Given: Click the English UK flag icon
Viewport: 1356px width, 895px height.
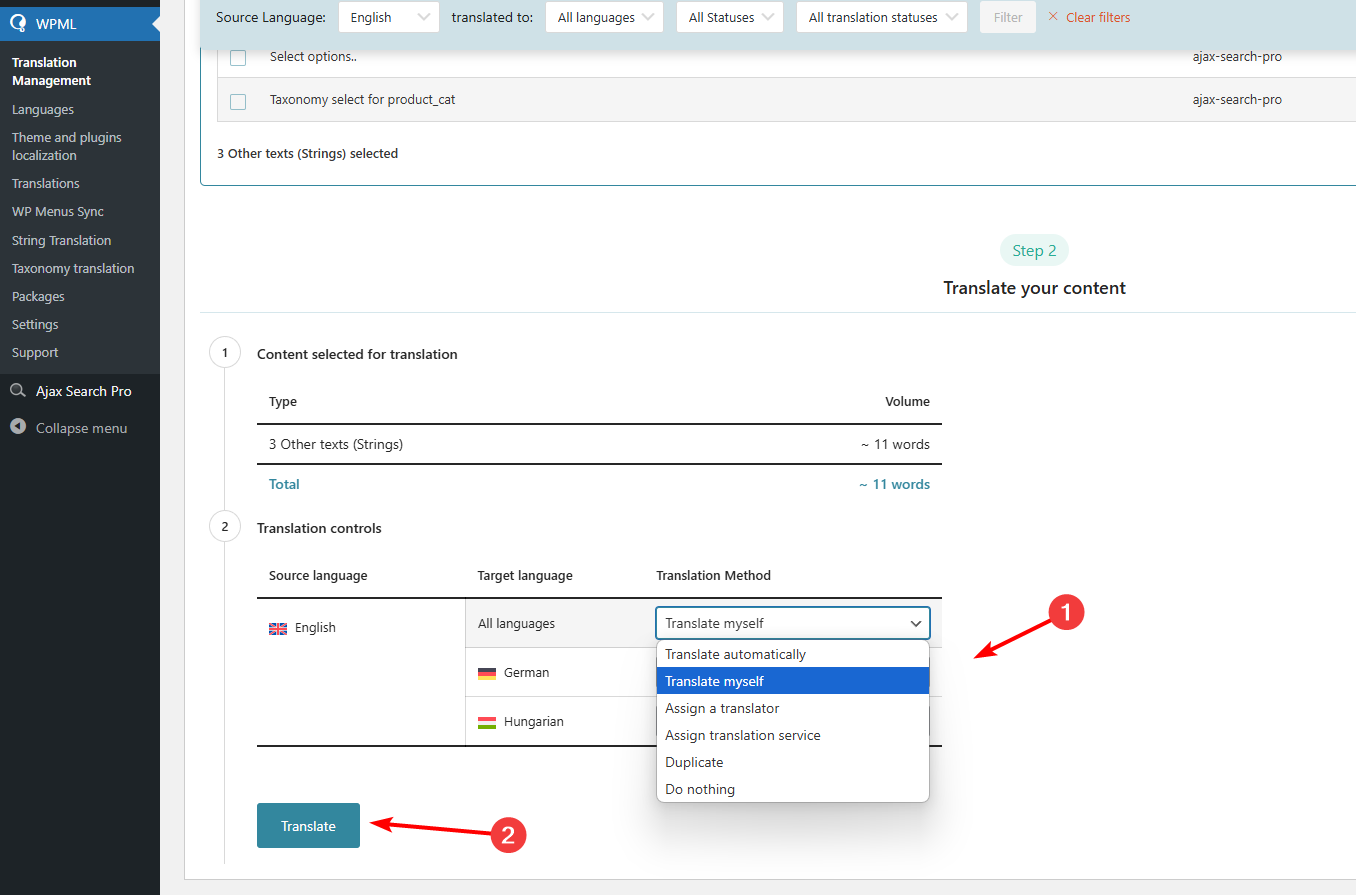Looking at the screenshot, I should tap(278, 628).
